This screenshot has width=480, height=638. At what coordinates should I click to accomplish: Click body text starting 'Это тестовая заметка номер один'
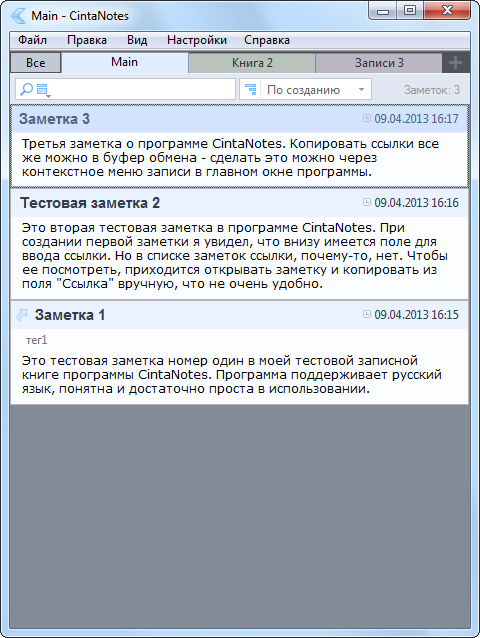click(231, 375)
